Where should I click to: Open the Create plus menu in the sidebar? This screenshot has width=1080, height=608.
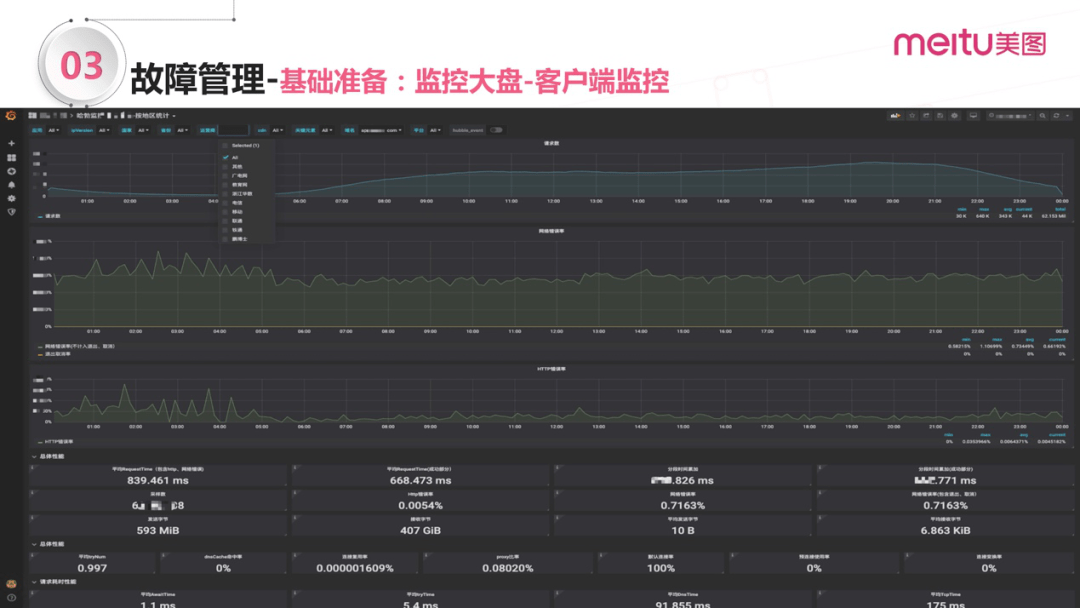11,143
